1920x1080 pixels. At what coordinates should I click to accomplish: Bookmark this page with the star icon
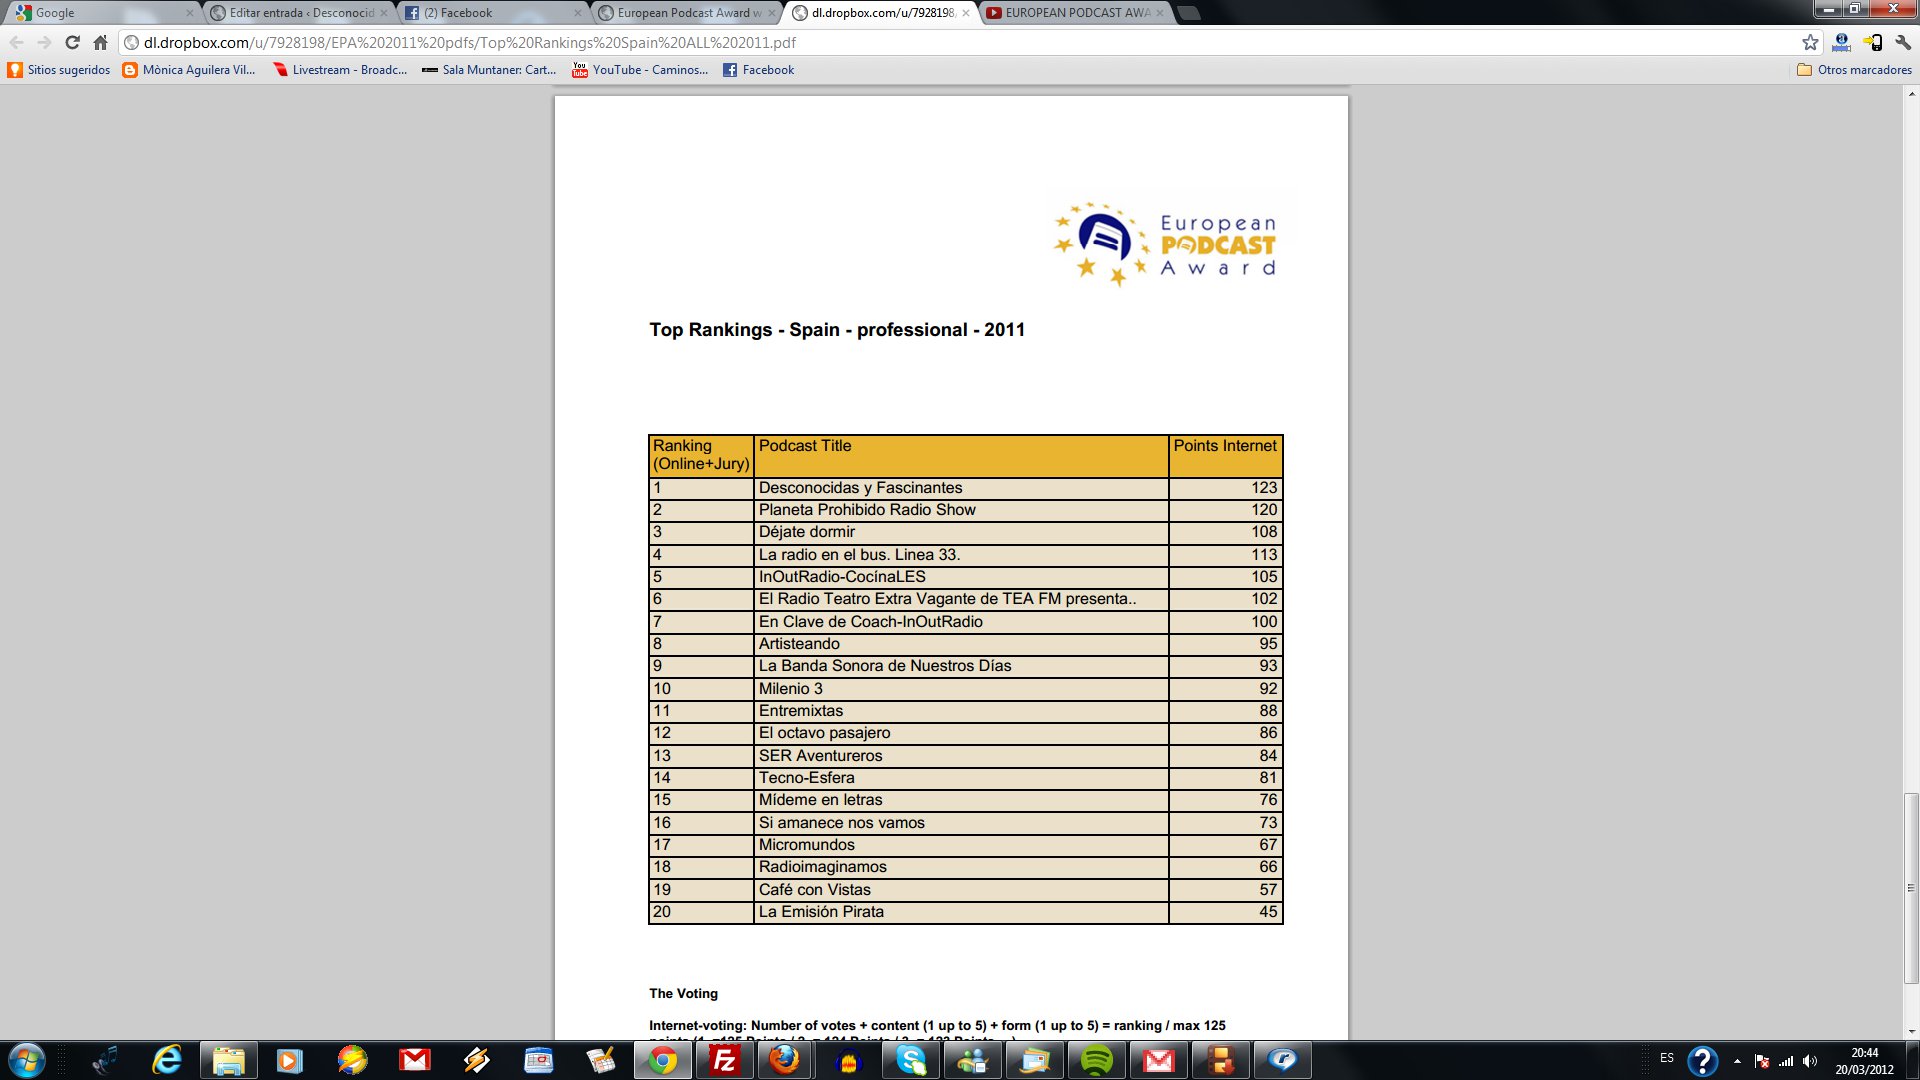[1810, 43]
